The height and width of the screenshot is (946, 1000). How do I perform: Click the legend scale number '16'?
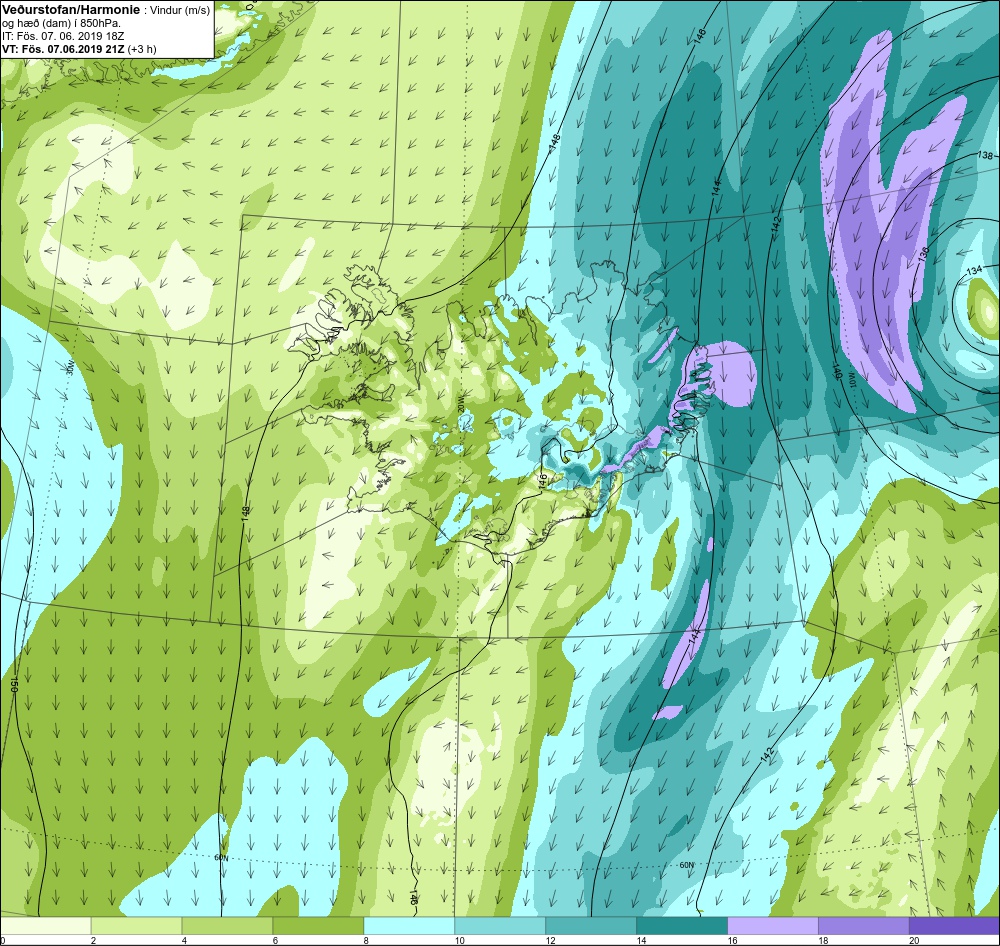point(732,940)
